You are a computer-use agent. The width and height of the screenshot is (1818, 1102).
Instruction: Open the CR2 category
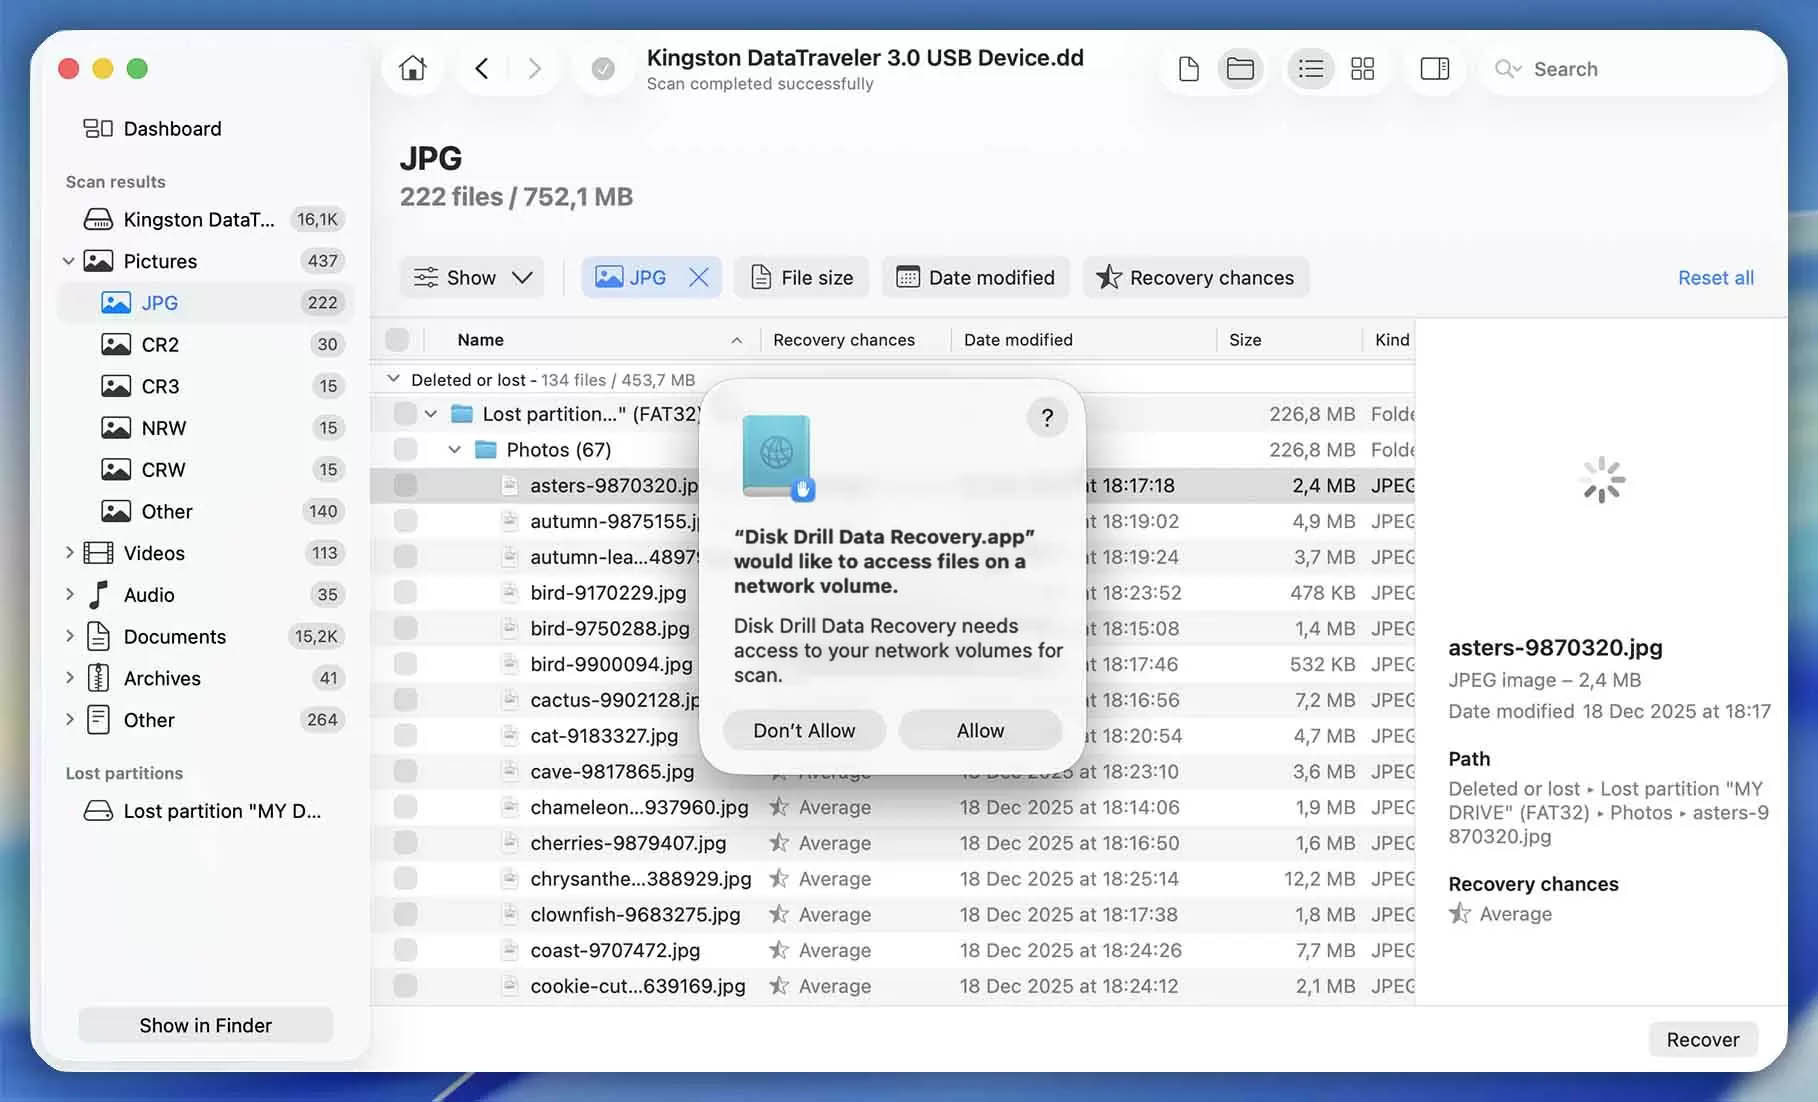coord(204,344)
